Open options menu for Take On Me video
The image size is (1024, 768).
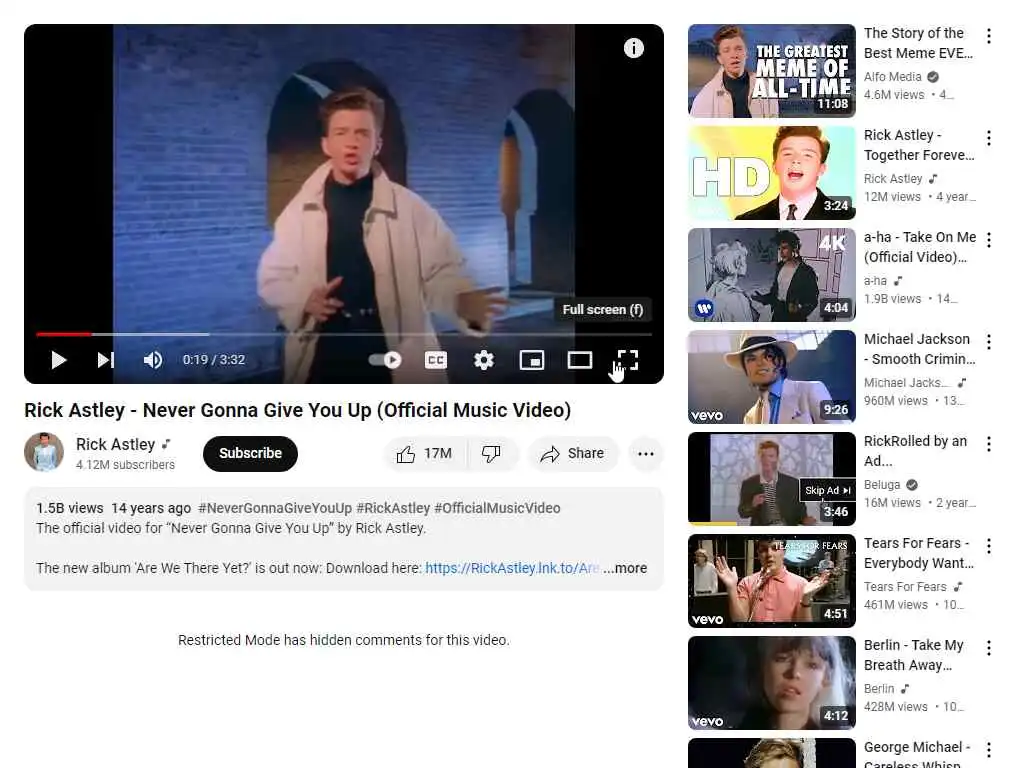point(989,240)
